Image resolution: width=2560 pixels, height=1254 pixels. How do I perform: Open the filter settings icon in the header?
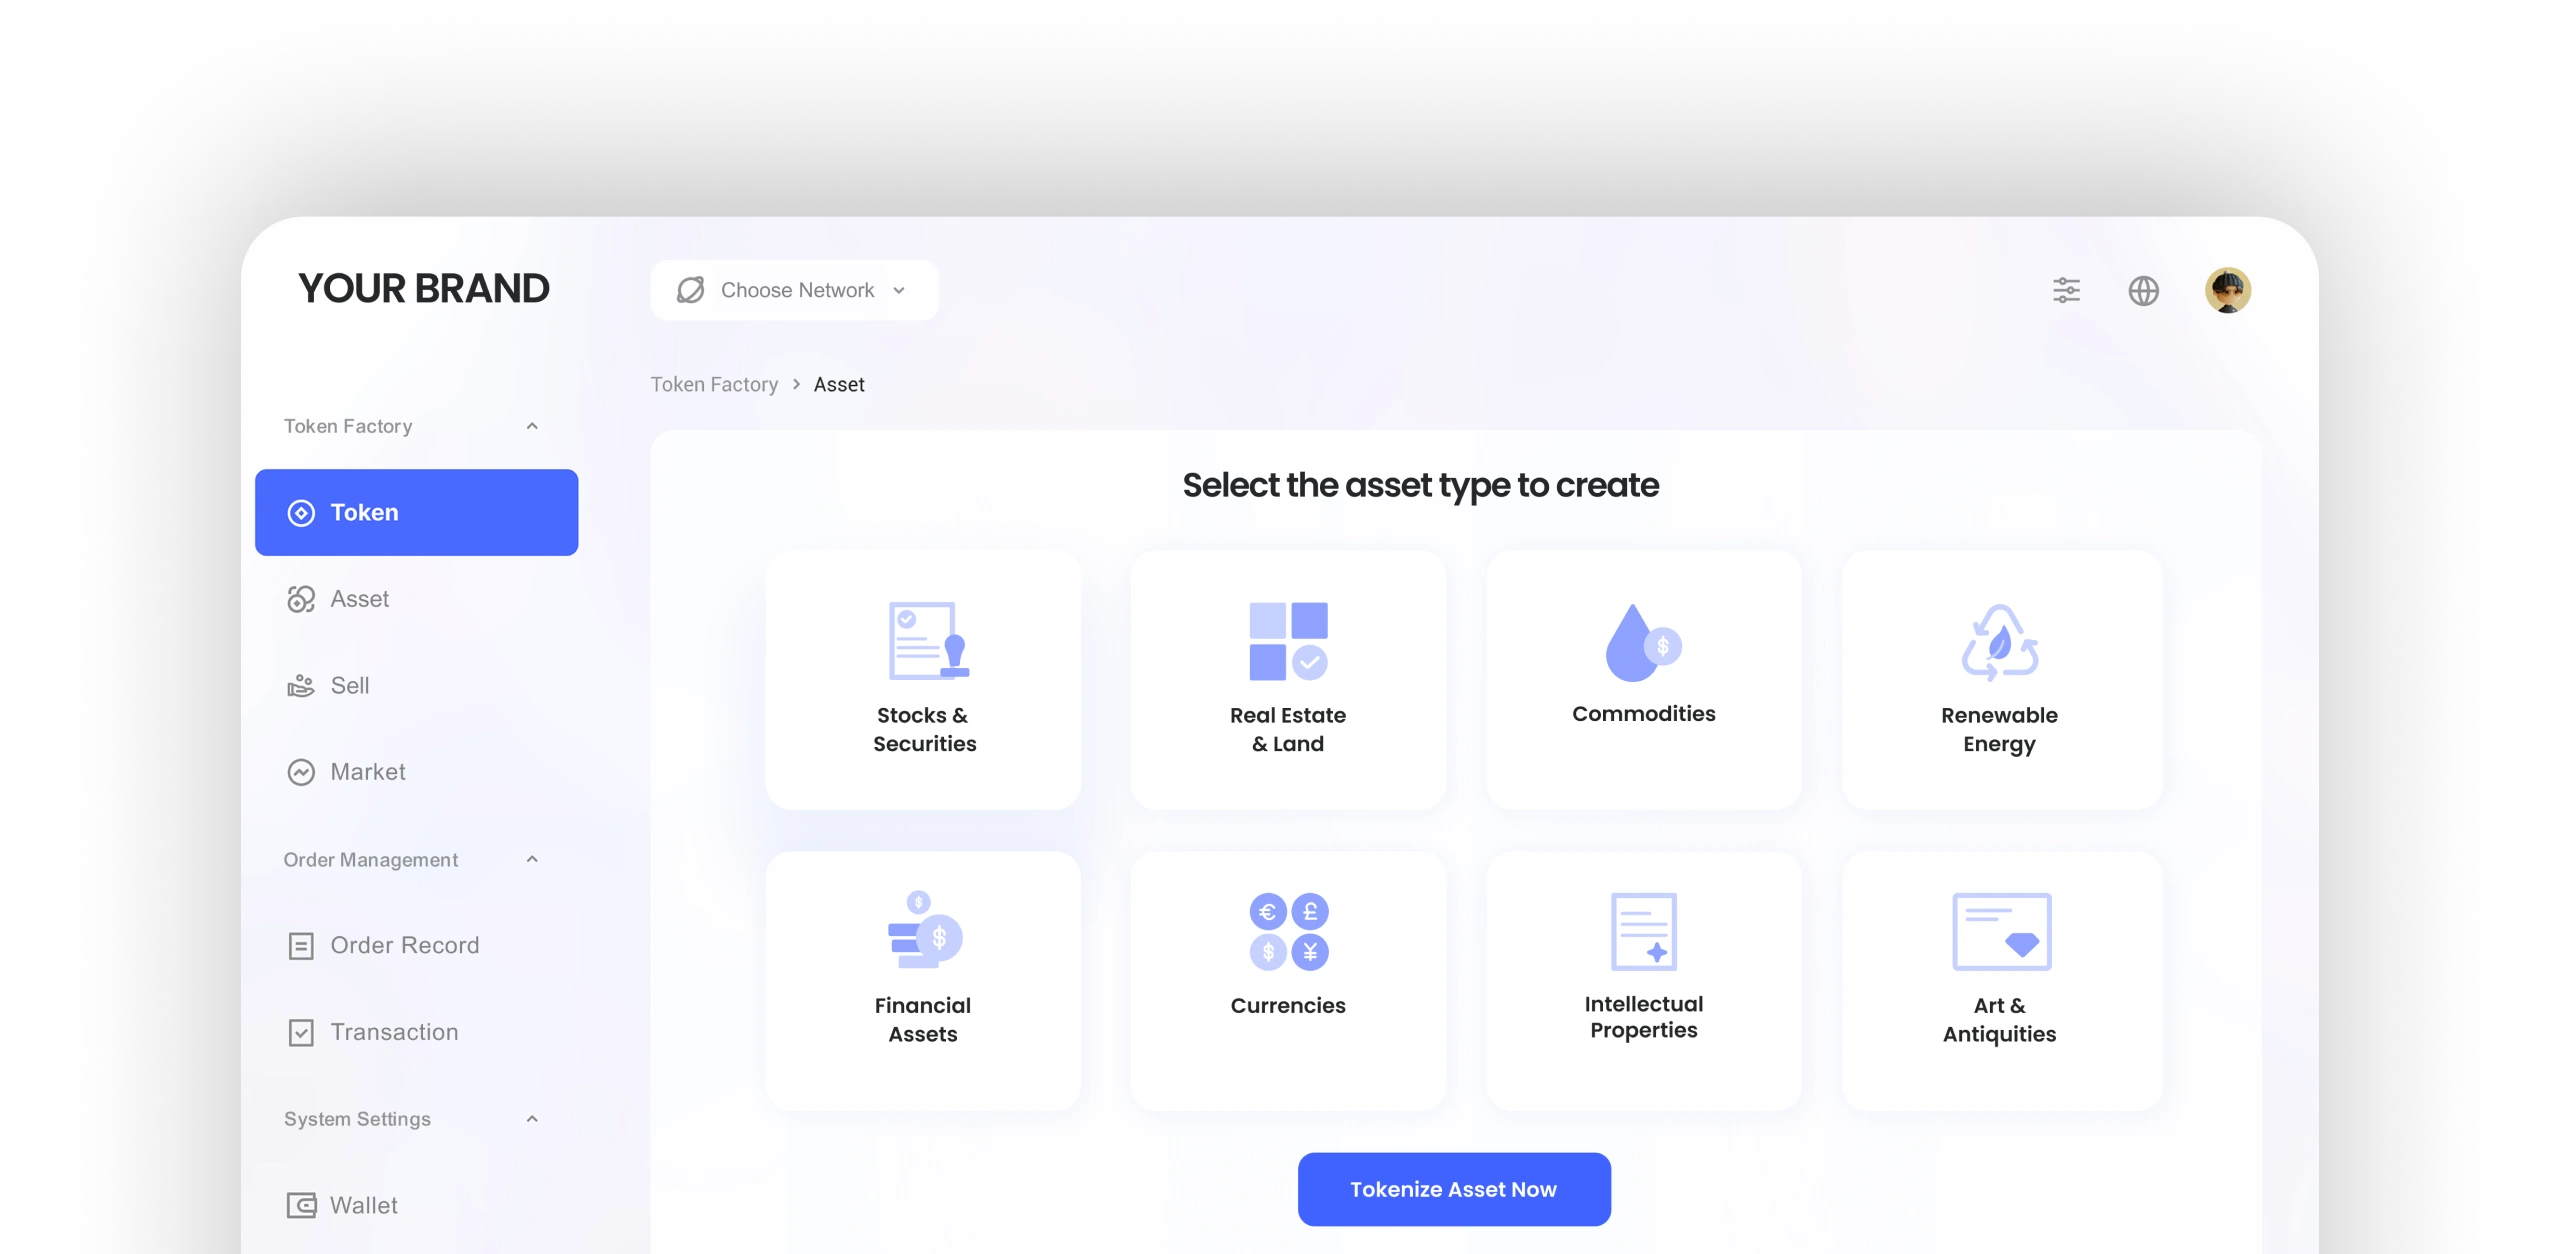2066,290
